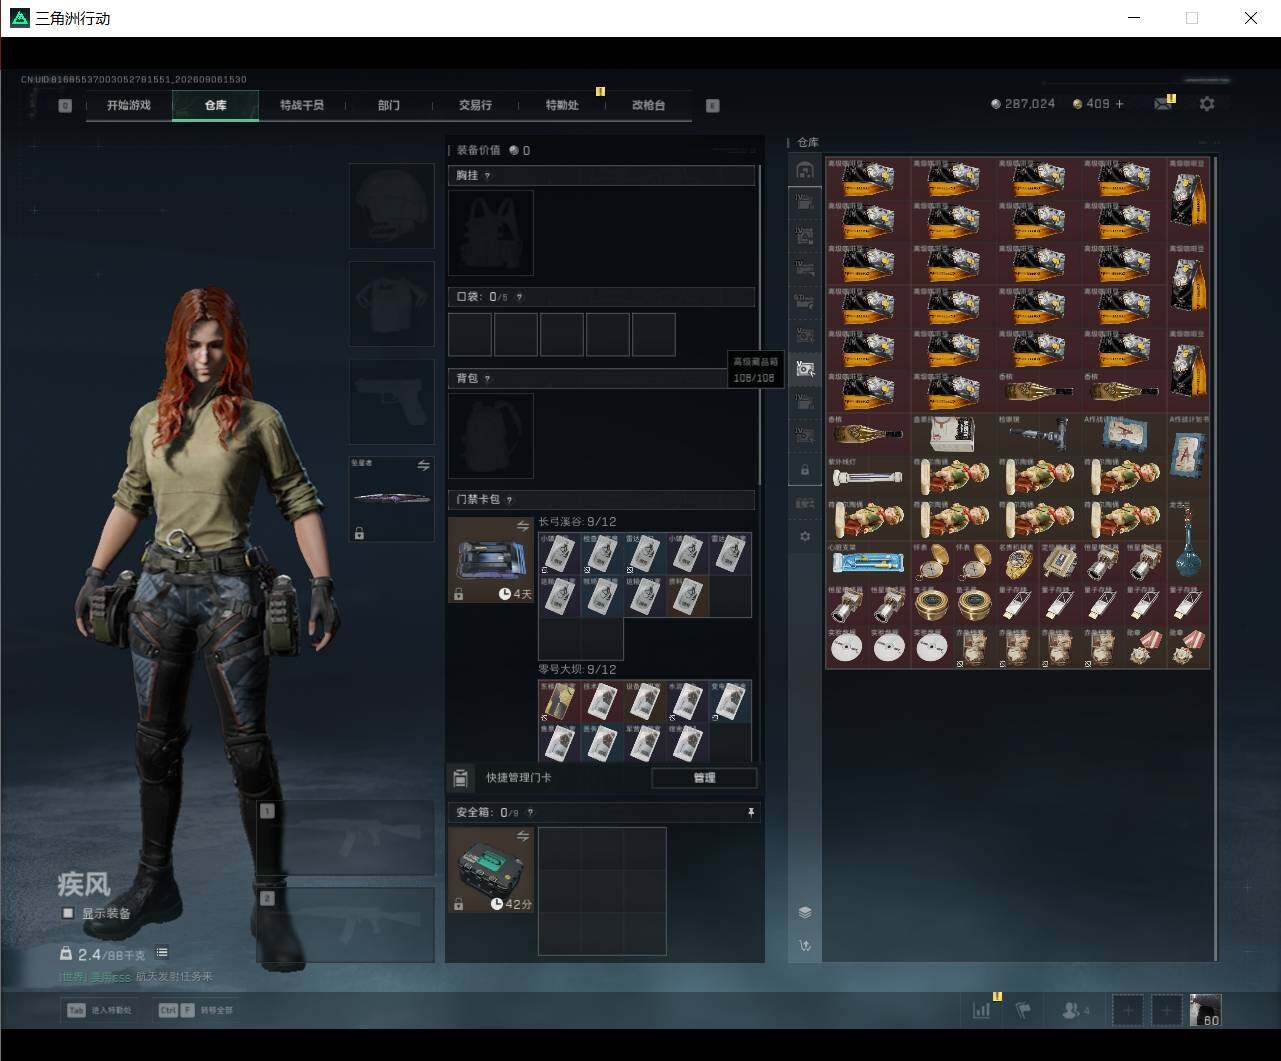Click the 快捷管理门卡 card icon

point(461,778)
